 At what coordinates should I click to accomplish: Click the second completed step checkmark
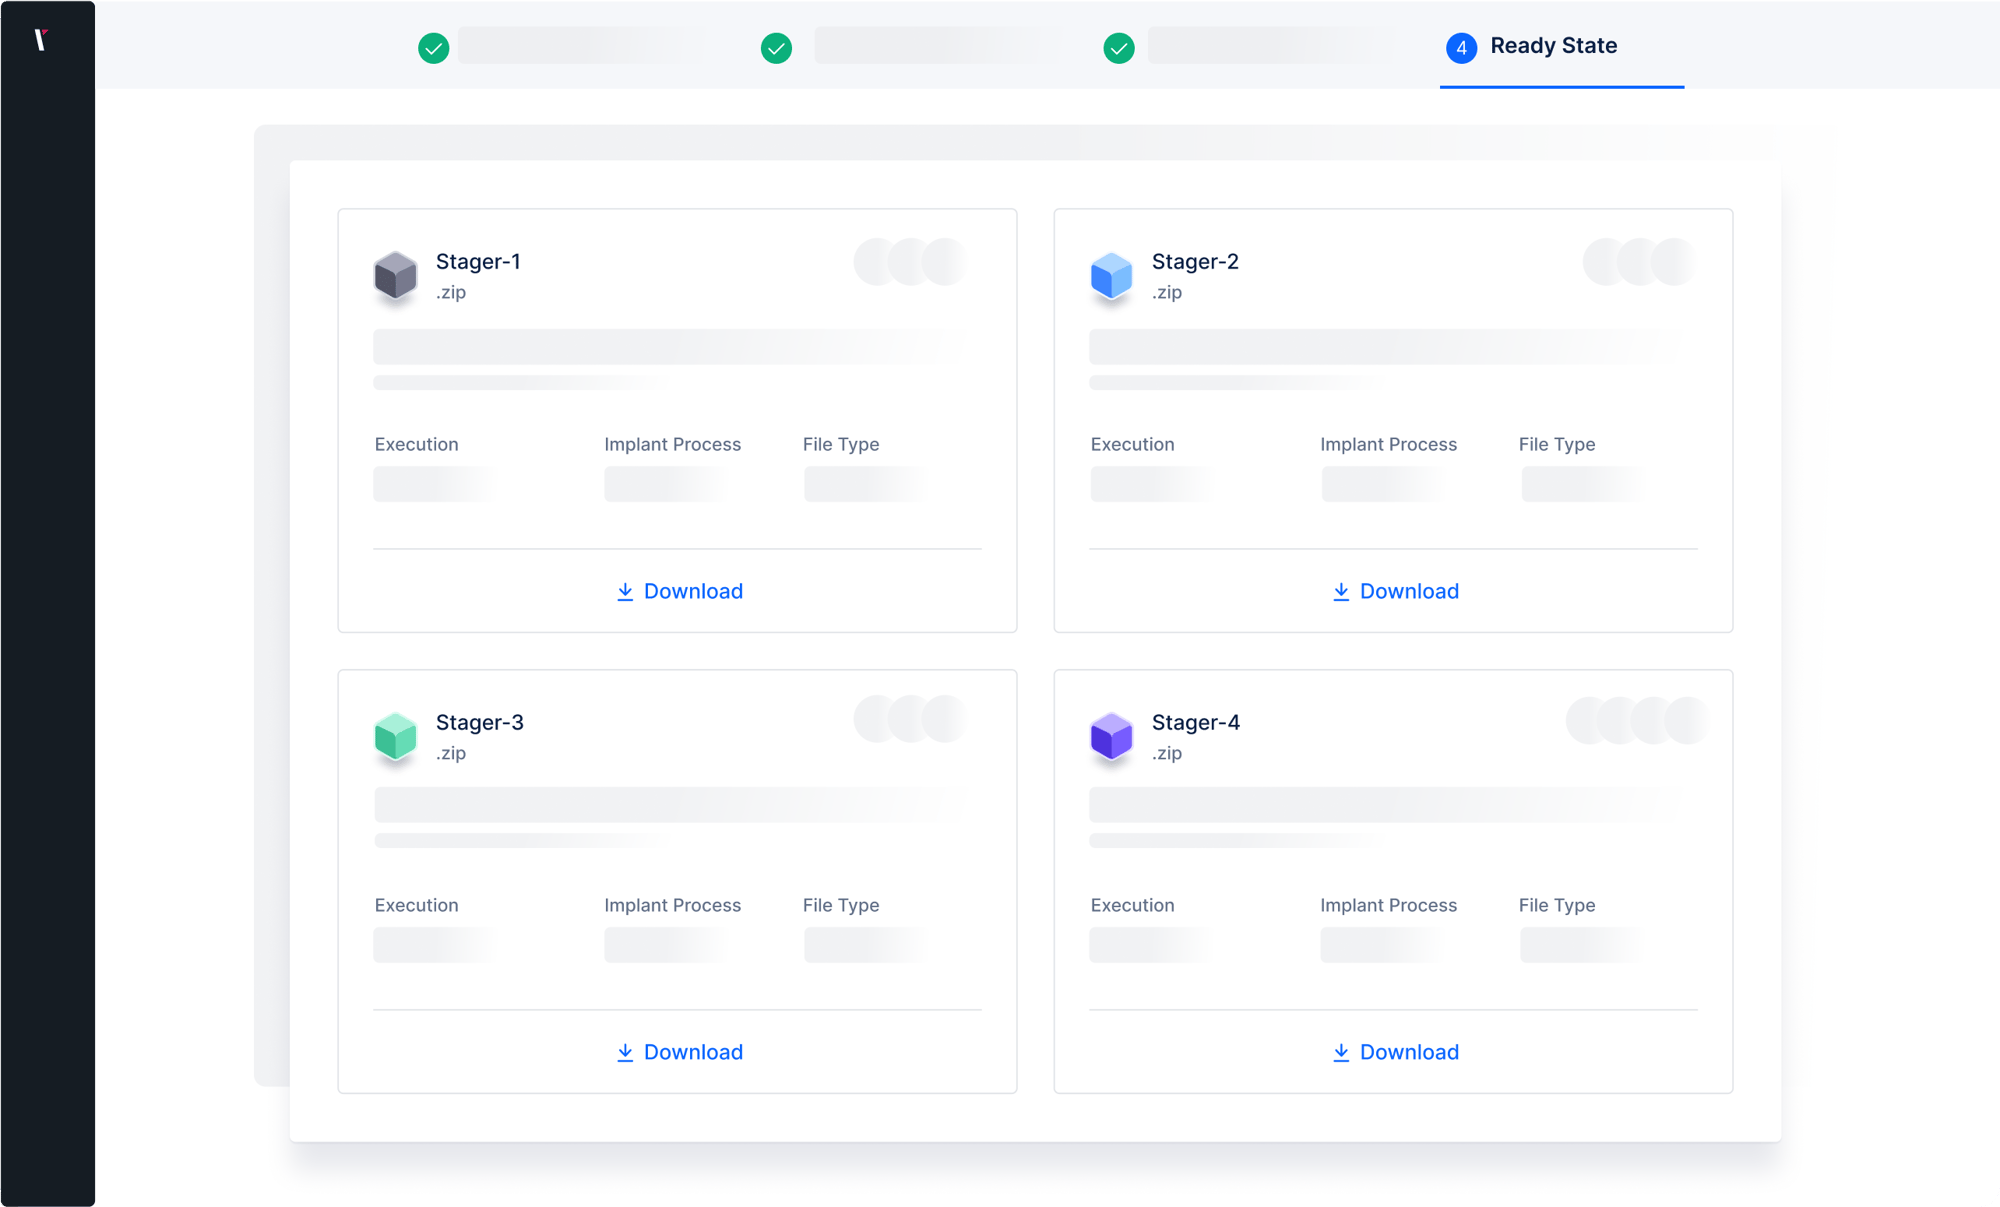[x=776, y=48]
